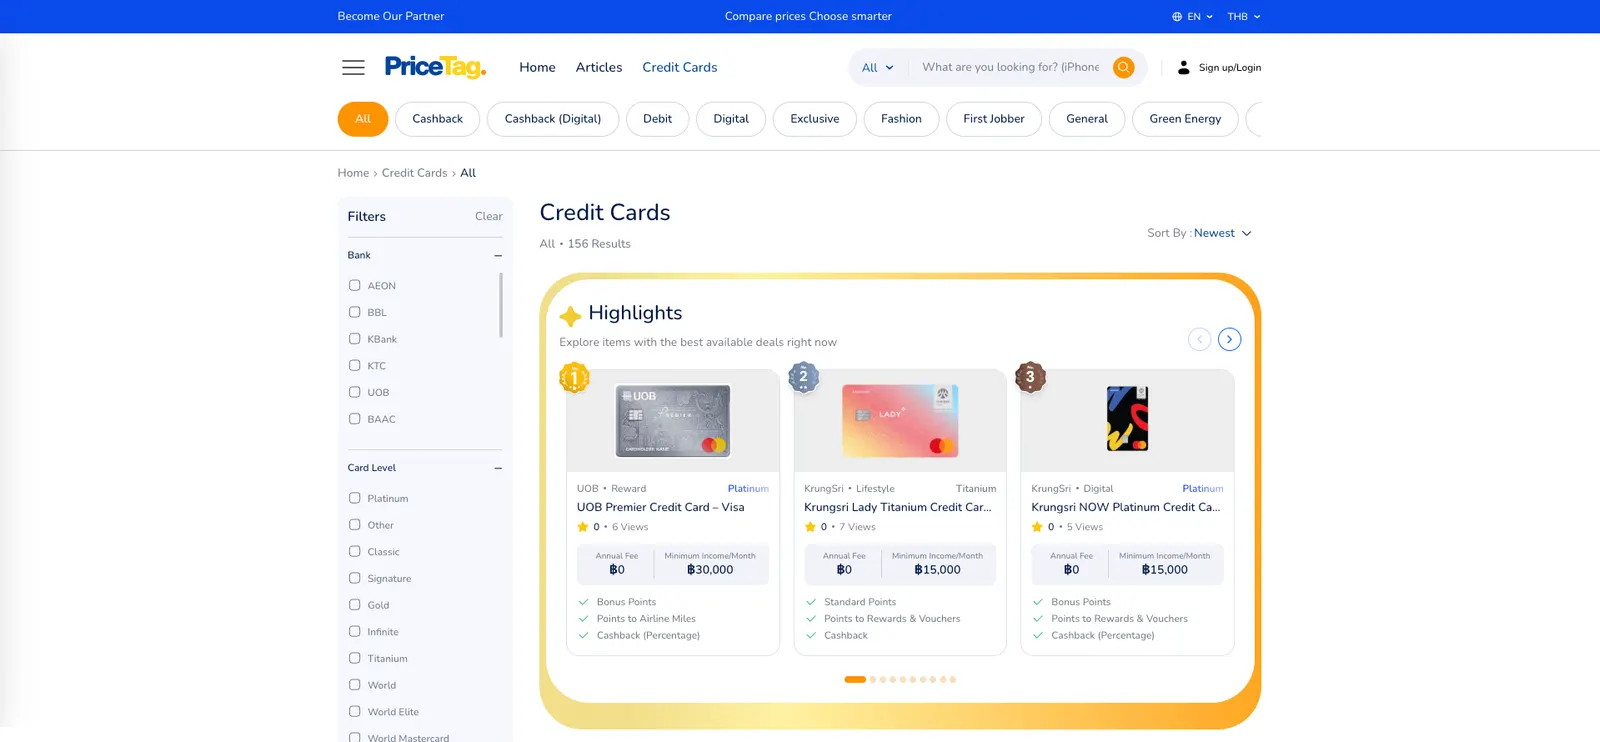Image resolution: width=1600 pixels, height=742 pixels.
Task: Click the second carousel pagination dot
Action: (x=873, y=679)
